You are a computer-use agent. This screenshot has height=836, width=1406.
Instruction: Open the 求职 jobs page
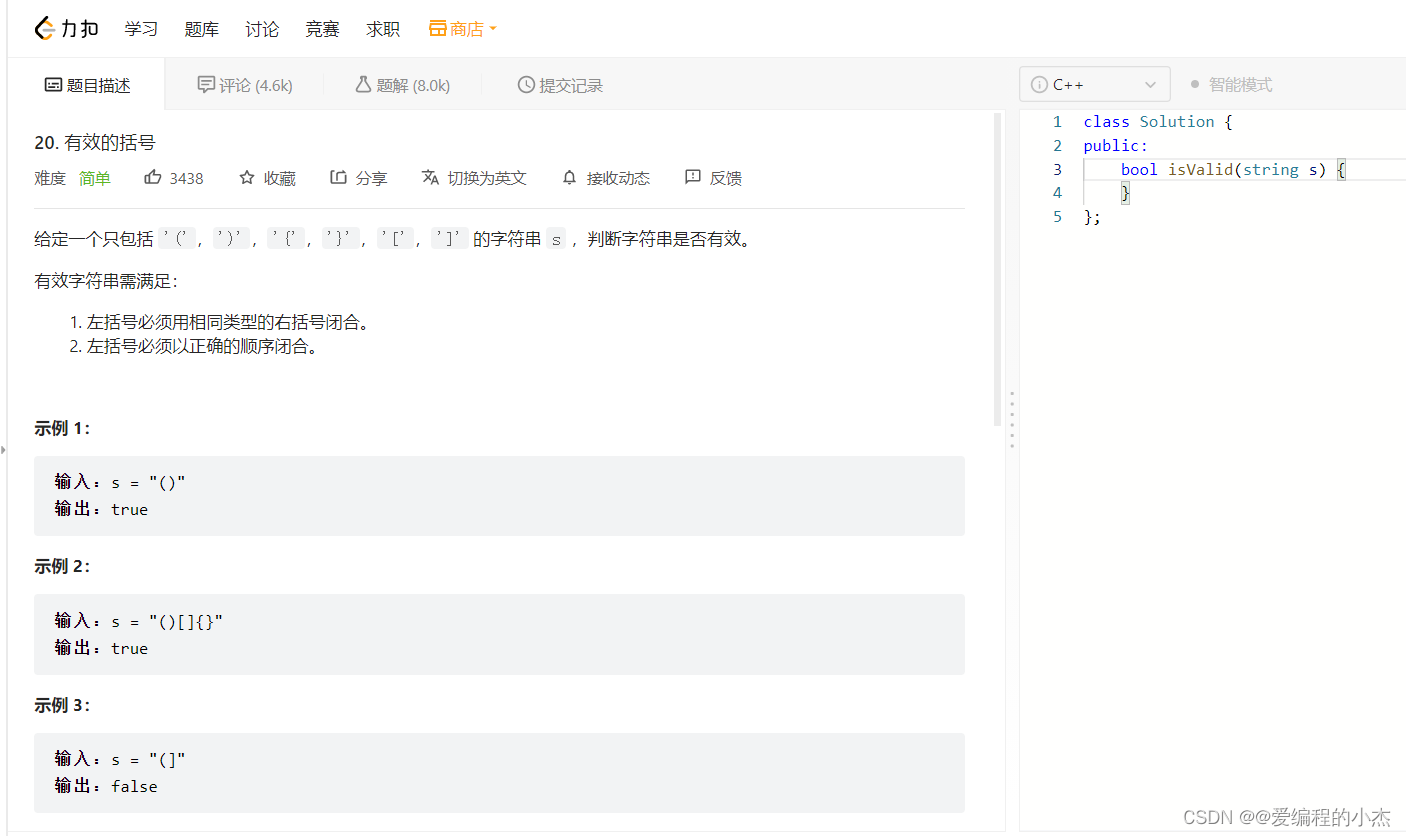point(383,29)
